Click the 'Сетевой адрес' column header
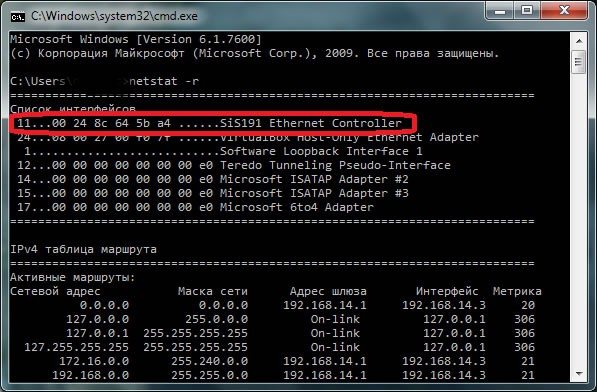This screenshot has height=392, width=597. (x=55, y=292)
